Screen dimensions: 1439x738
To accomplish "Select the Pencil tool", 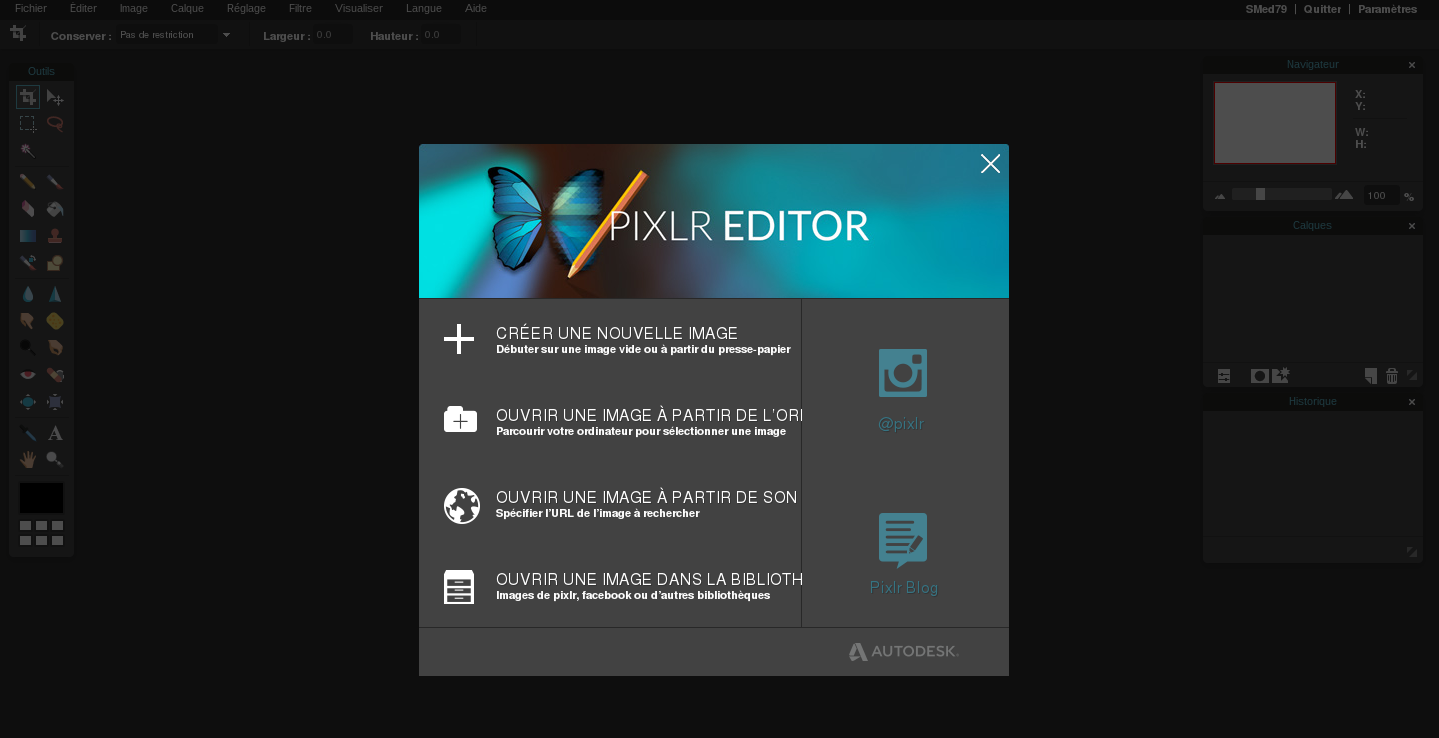I will click(28, 182).
